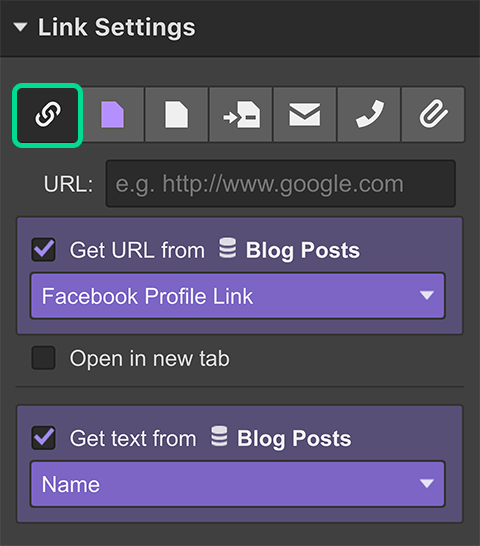Uncheck the Get text from Blog Posts checkbox
Viewport: 480px width, 546px height.
[44, 438]
